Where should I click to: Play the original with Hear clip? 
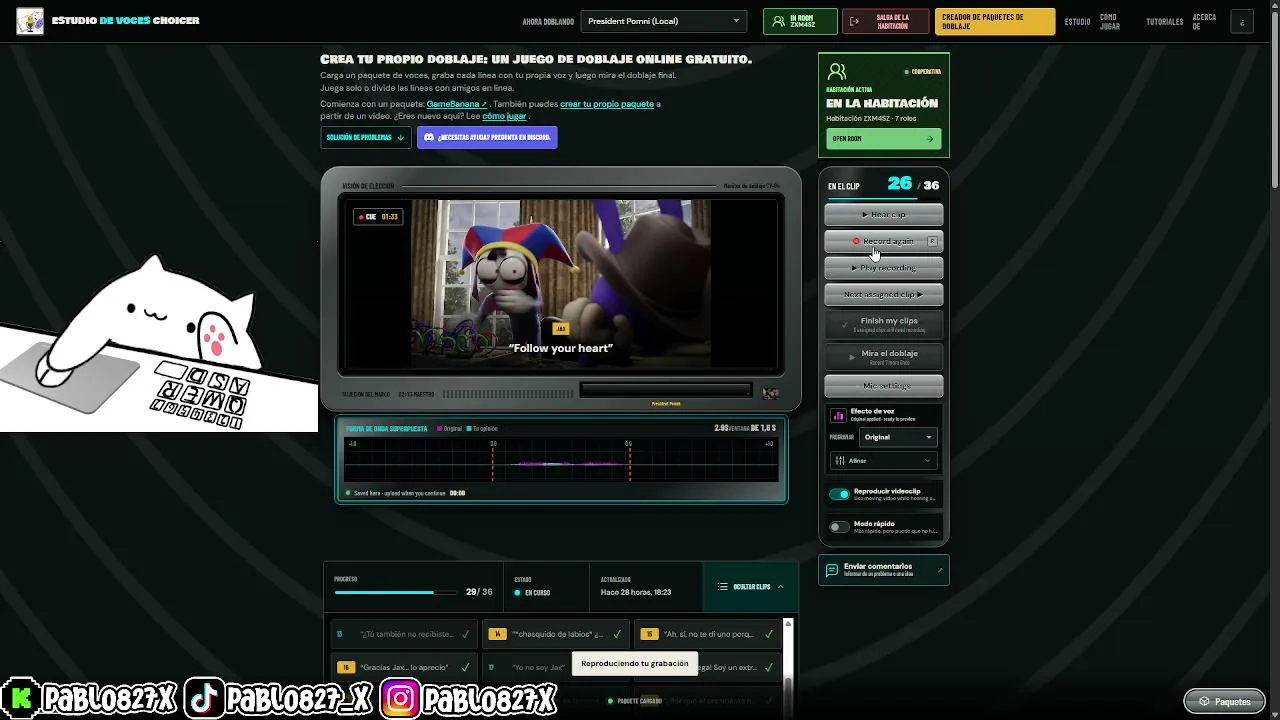point(884,214)
